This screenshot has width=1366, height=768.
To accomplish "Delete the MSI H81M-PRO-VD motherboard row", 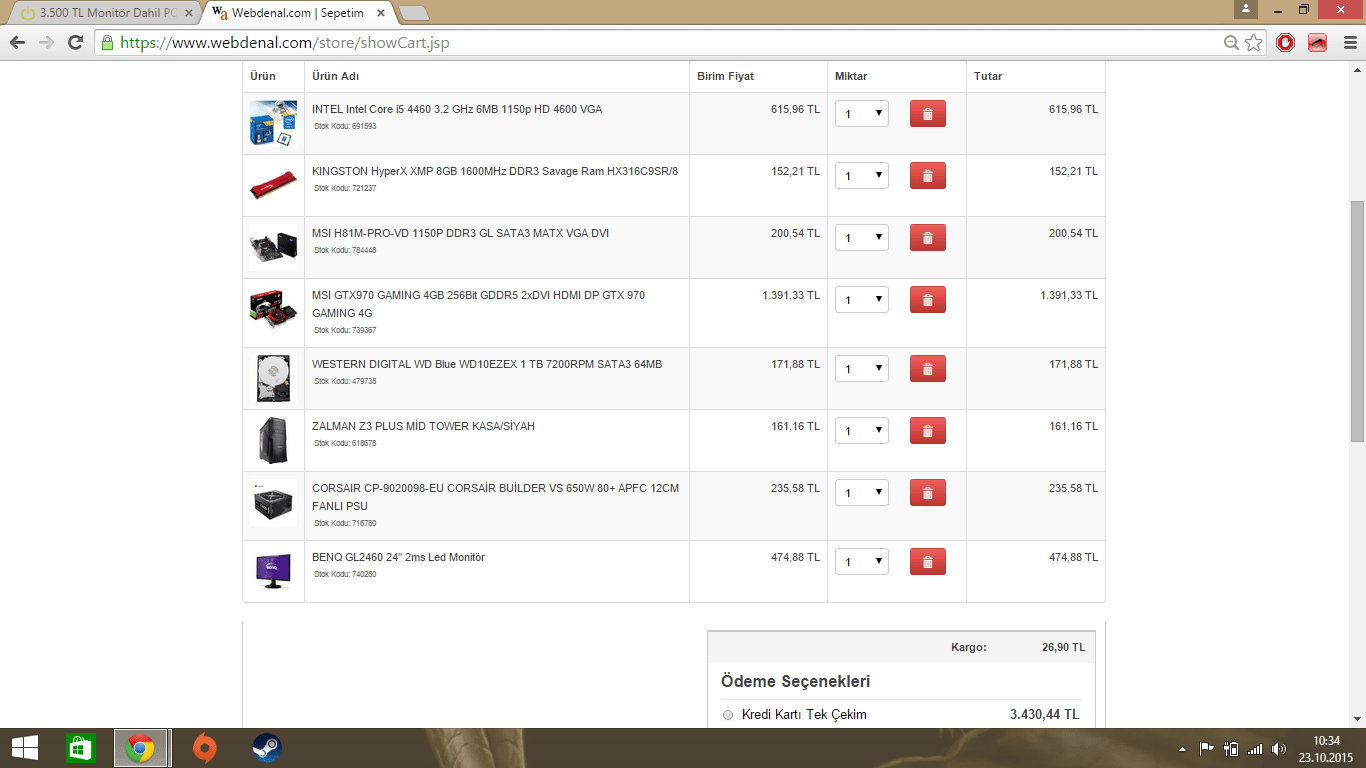I will 927,238.
